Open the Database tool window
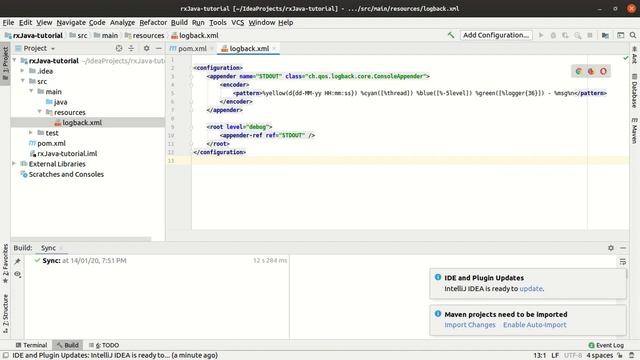 pyautogui.click(x=634, y=91)
